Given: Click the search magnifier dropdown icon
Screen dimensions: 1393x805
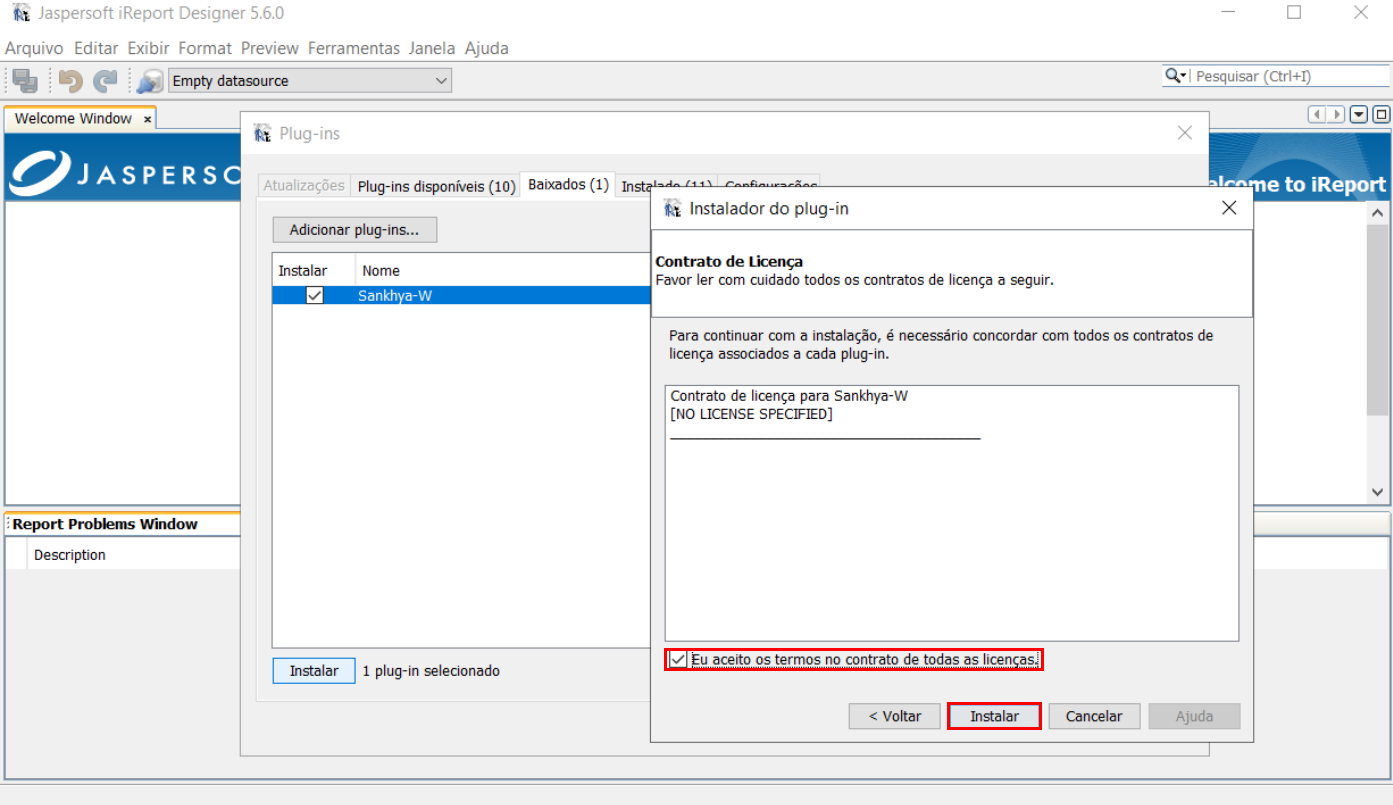Looking at the screenshot, I should pyautogui.click(x=1176, y=76).
